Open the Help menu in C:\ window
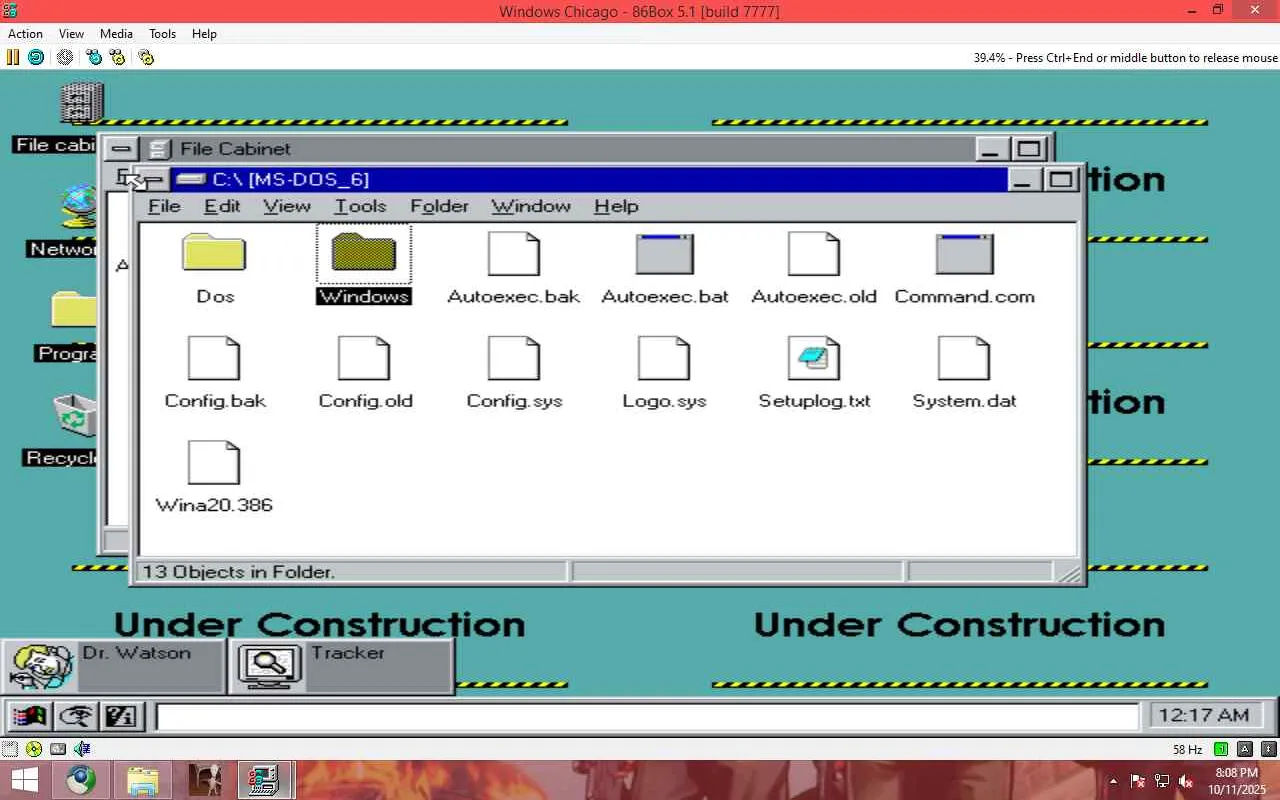This screenshot has height=800, width=1280. (616, 206)
